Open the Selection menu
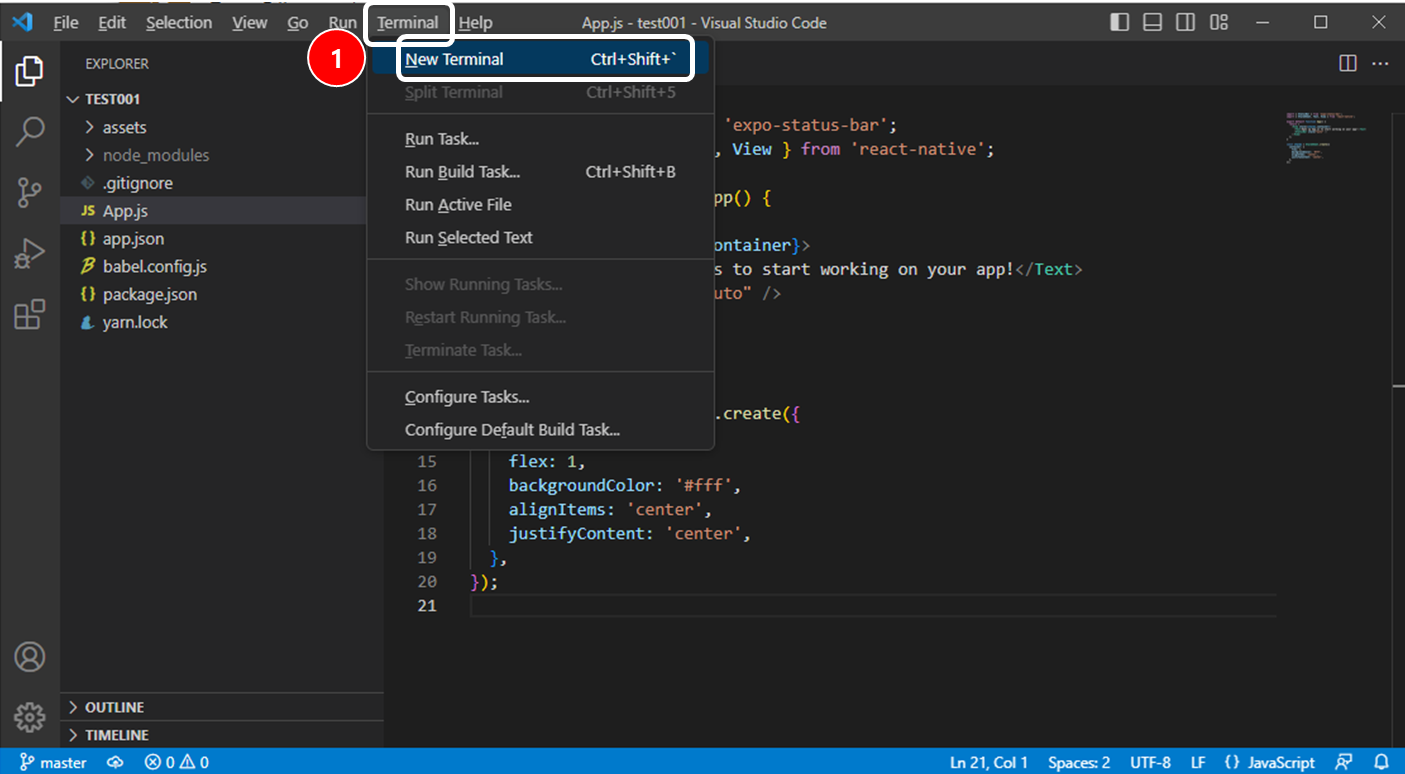The height and width of the screenshot is (774, 1405). pos(179,22)
